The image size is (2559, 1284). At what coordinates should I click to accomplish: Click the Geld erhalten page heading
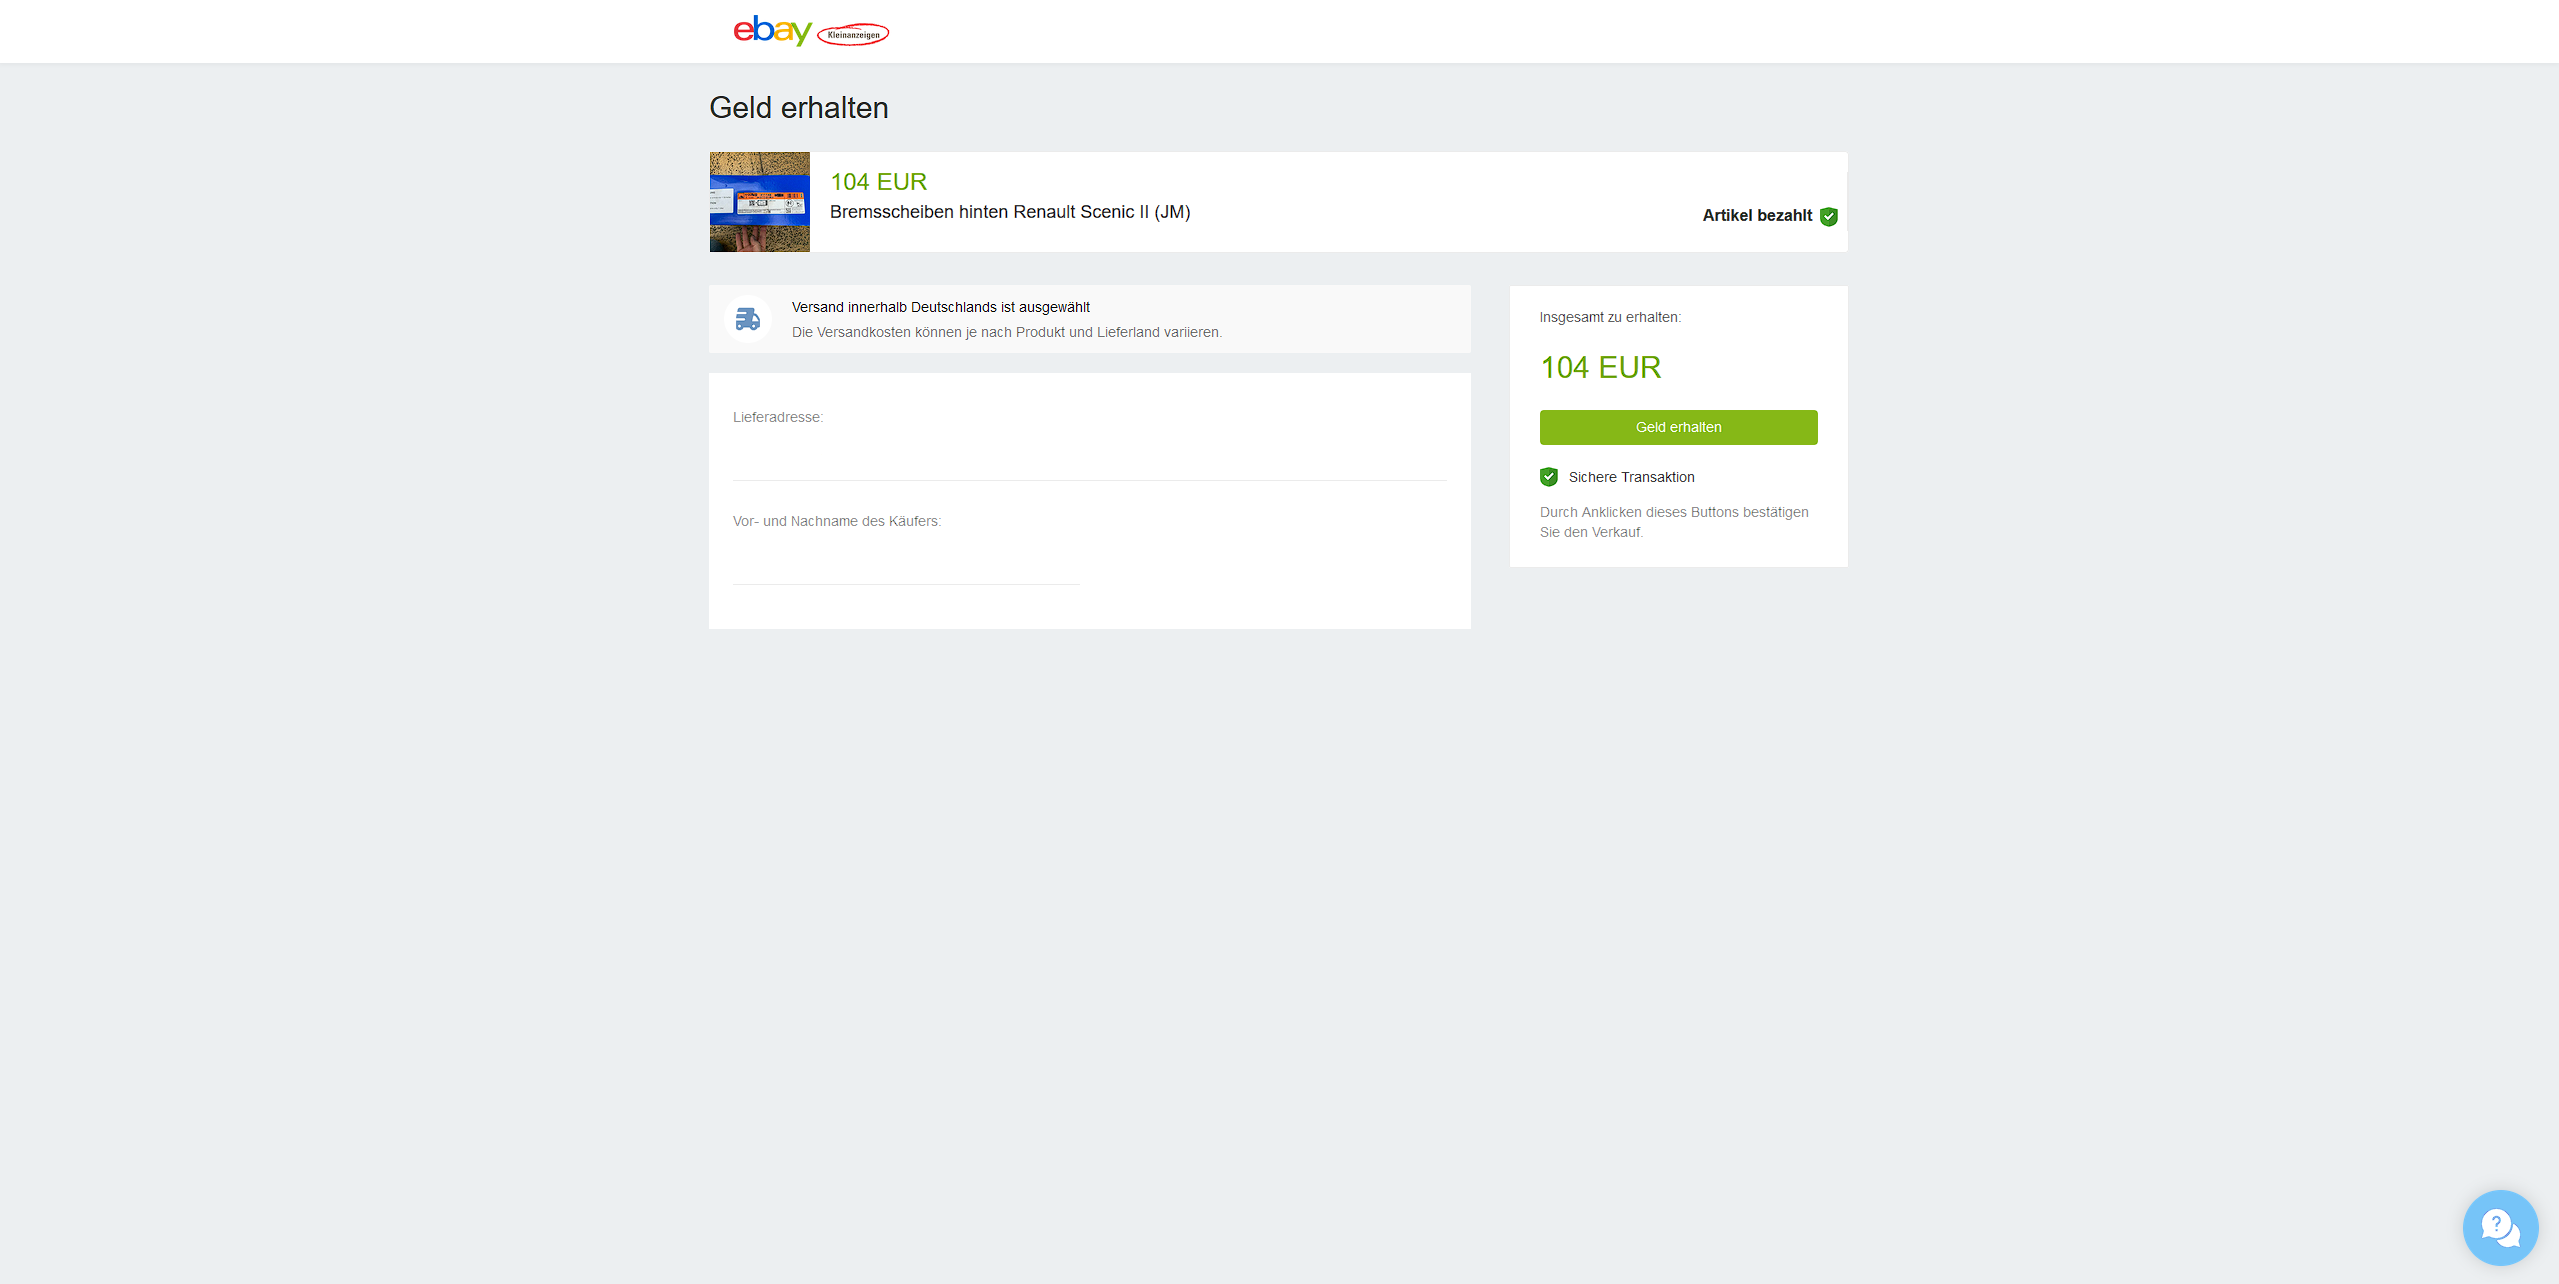[x=799, y=108]
